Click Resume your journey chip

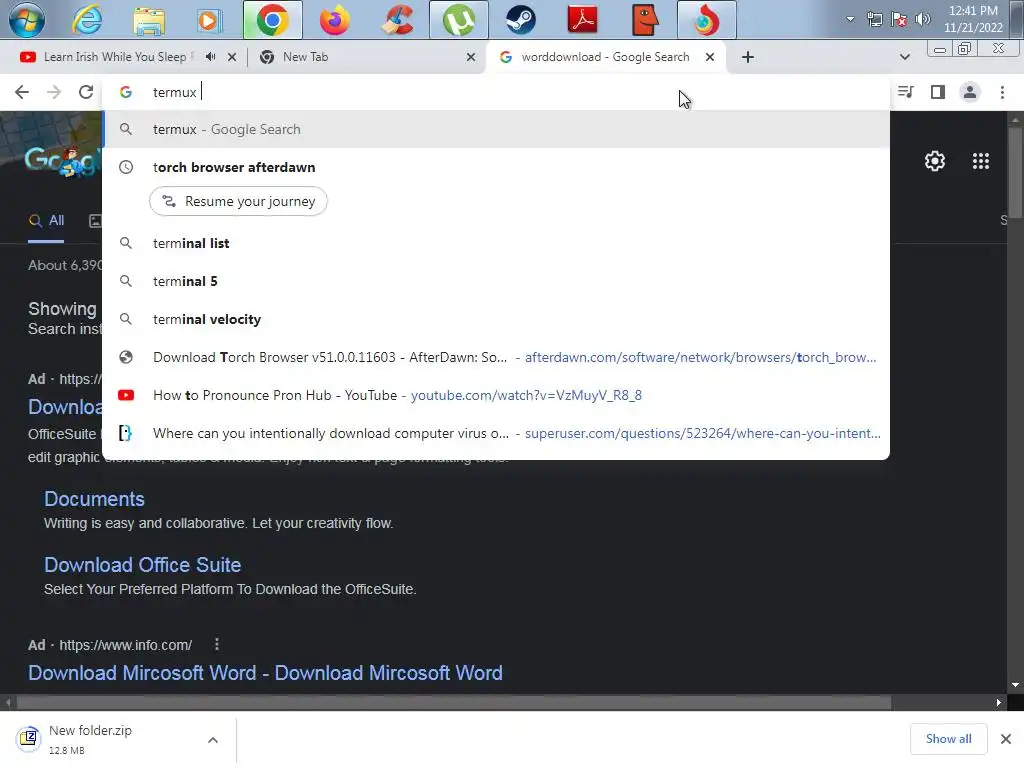tap(238, 201)
